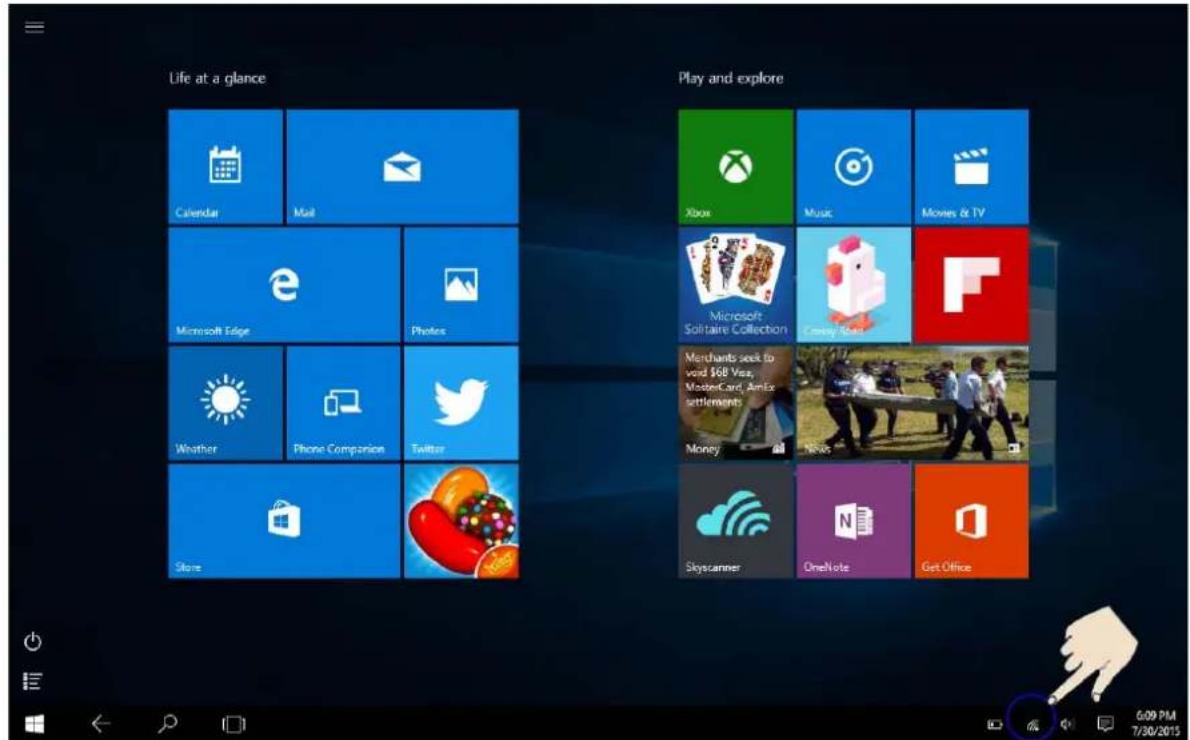This screenshot has height=740, width=1190.
Task: Mute via the volume tray icon
Action: 1068,724
